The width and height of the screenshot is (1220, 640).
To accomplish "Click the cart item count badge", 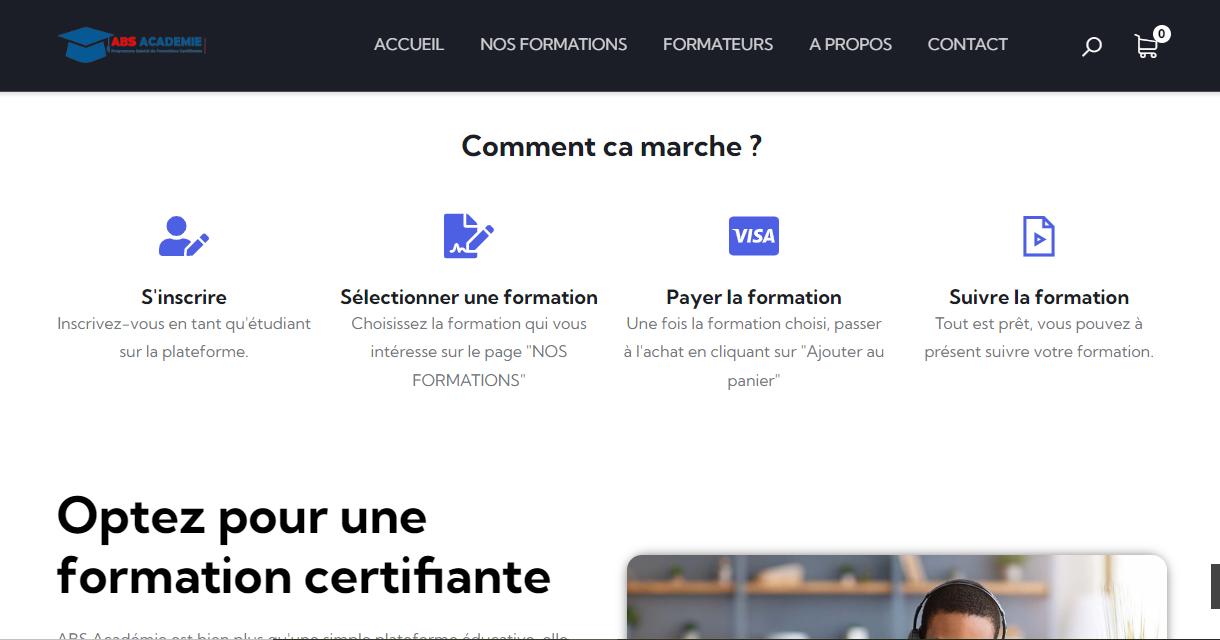I will (x=1161, y=34).
